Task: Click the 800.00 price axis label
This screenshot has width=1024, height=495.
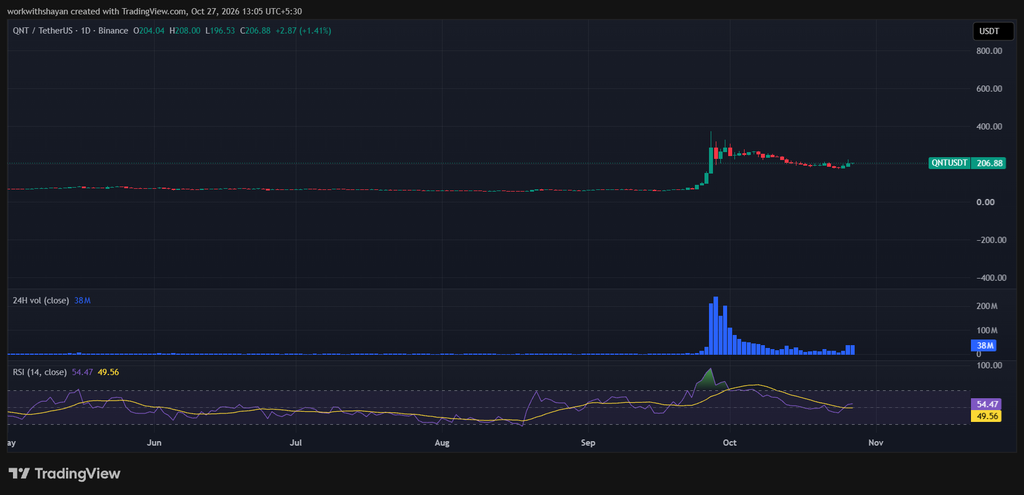Action: click(989, 51)
